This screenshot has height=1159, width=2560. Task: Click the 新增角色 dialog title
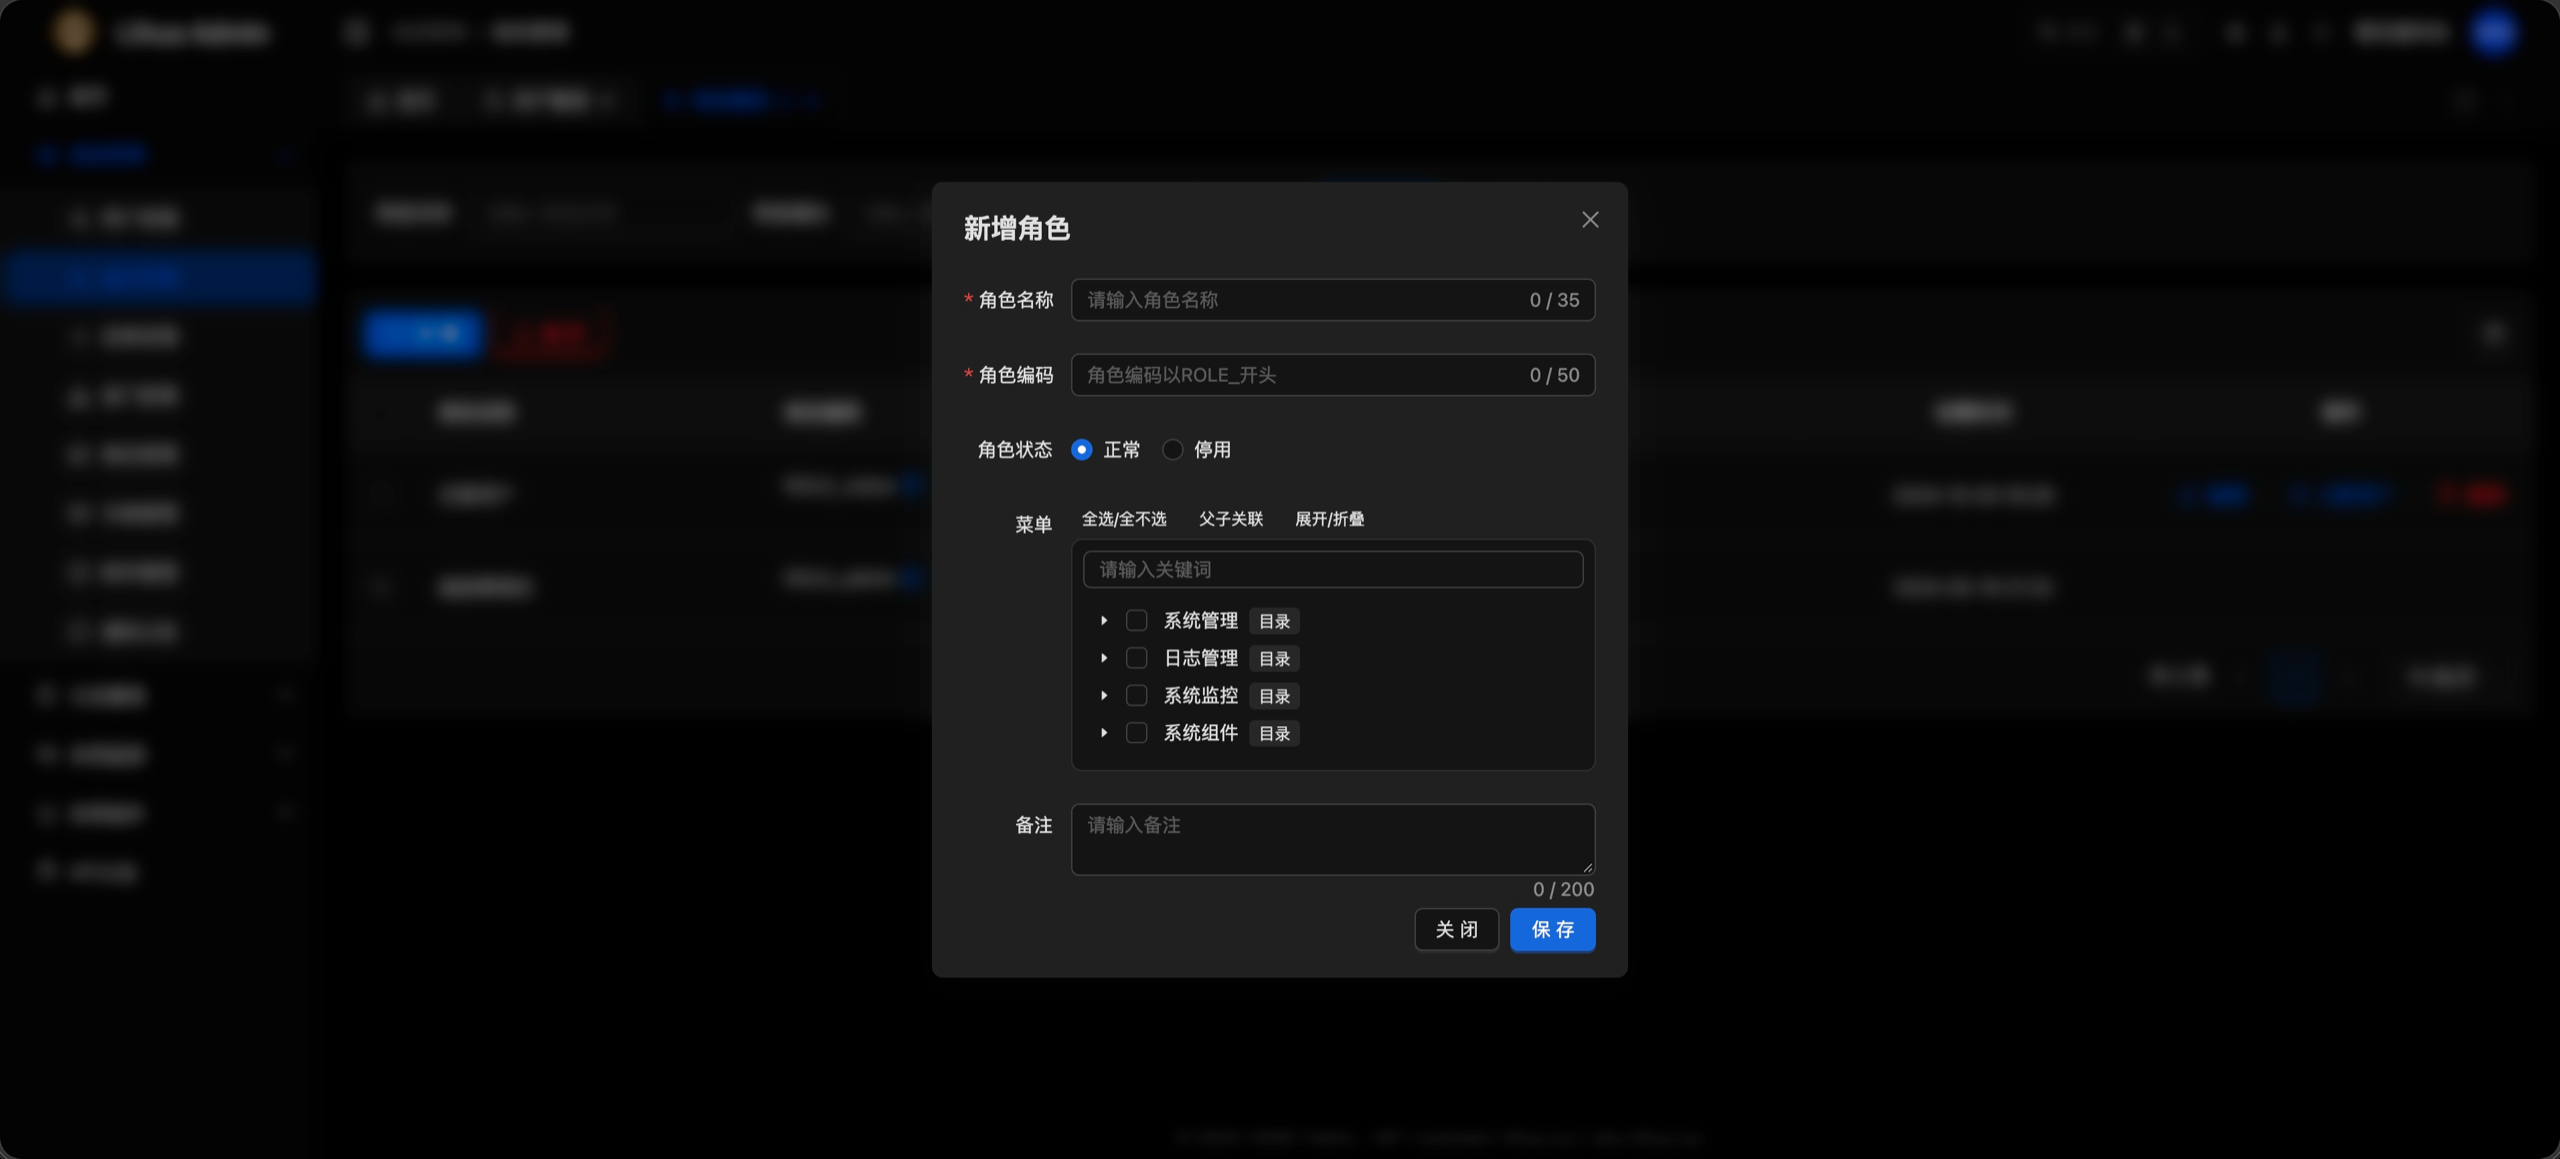[1016, 229]
